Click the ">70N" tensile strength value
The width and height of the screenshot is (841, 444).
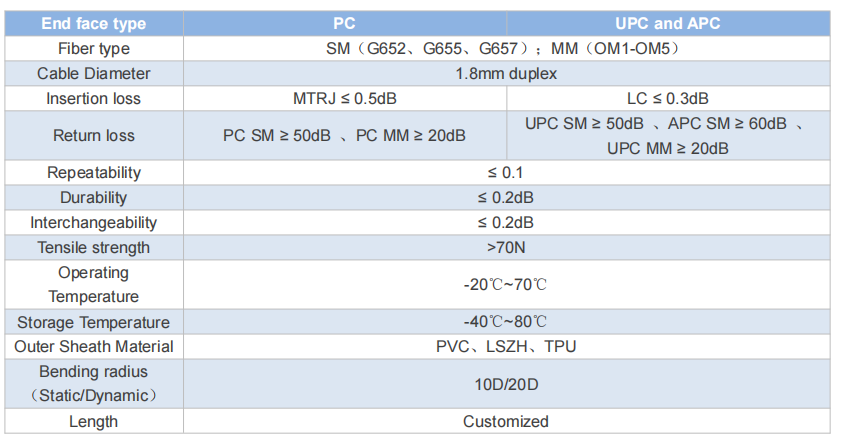(505, 247)
